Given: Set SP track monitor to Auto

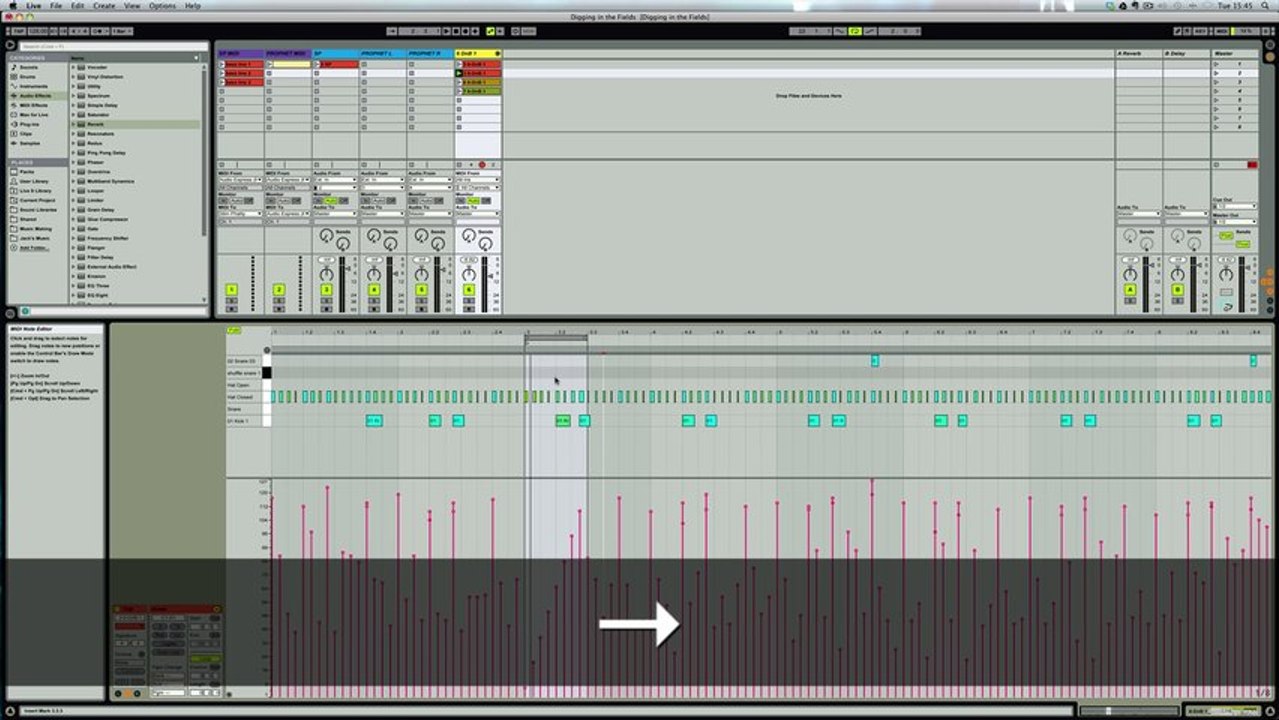Looking at the screenshot, I should coord(333,201).
